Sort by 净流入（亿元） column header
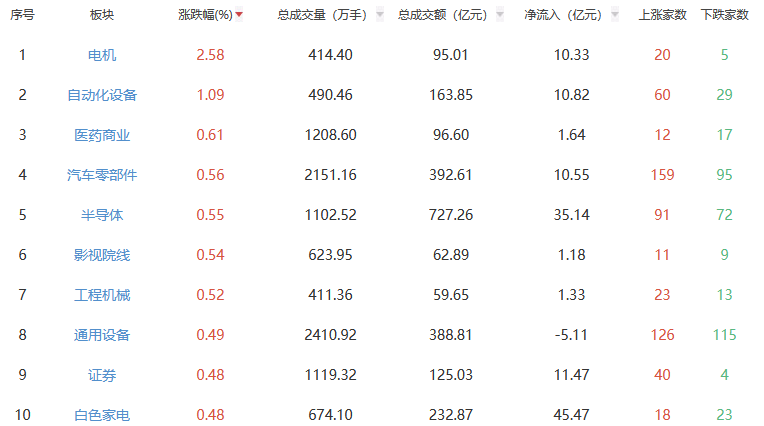 [x=563, y=15]
